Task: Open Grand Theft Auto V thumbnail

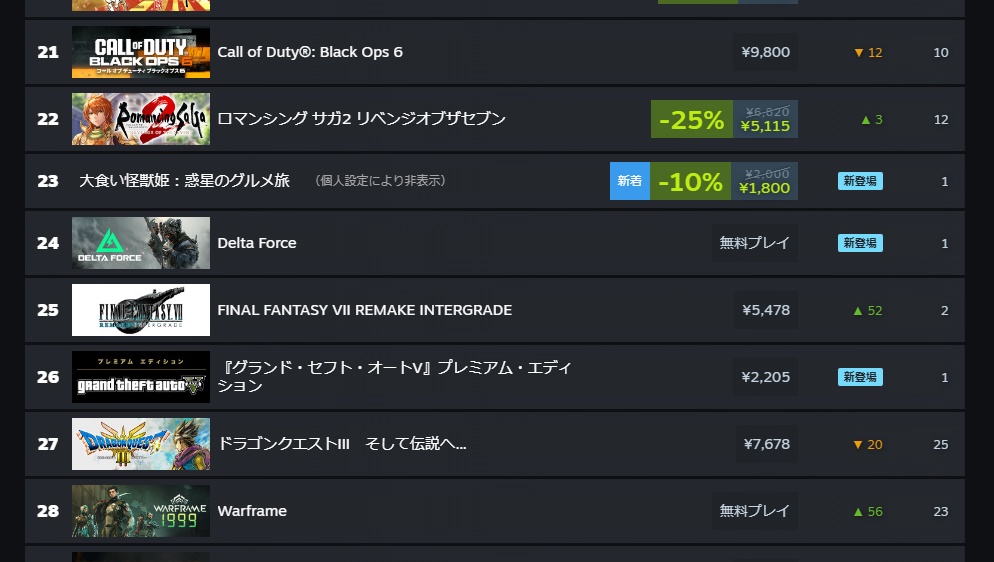Action: 141,377
